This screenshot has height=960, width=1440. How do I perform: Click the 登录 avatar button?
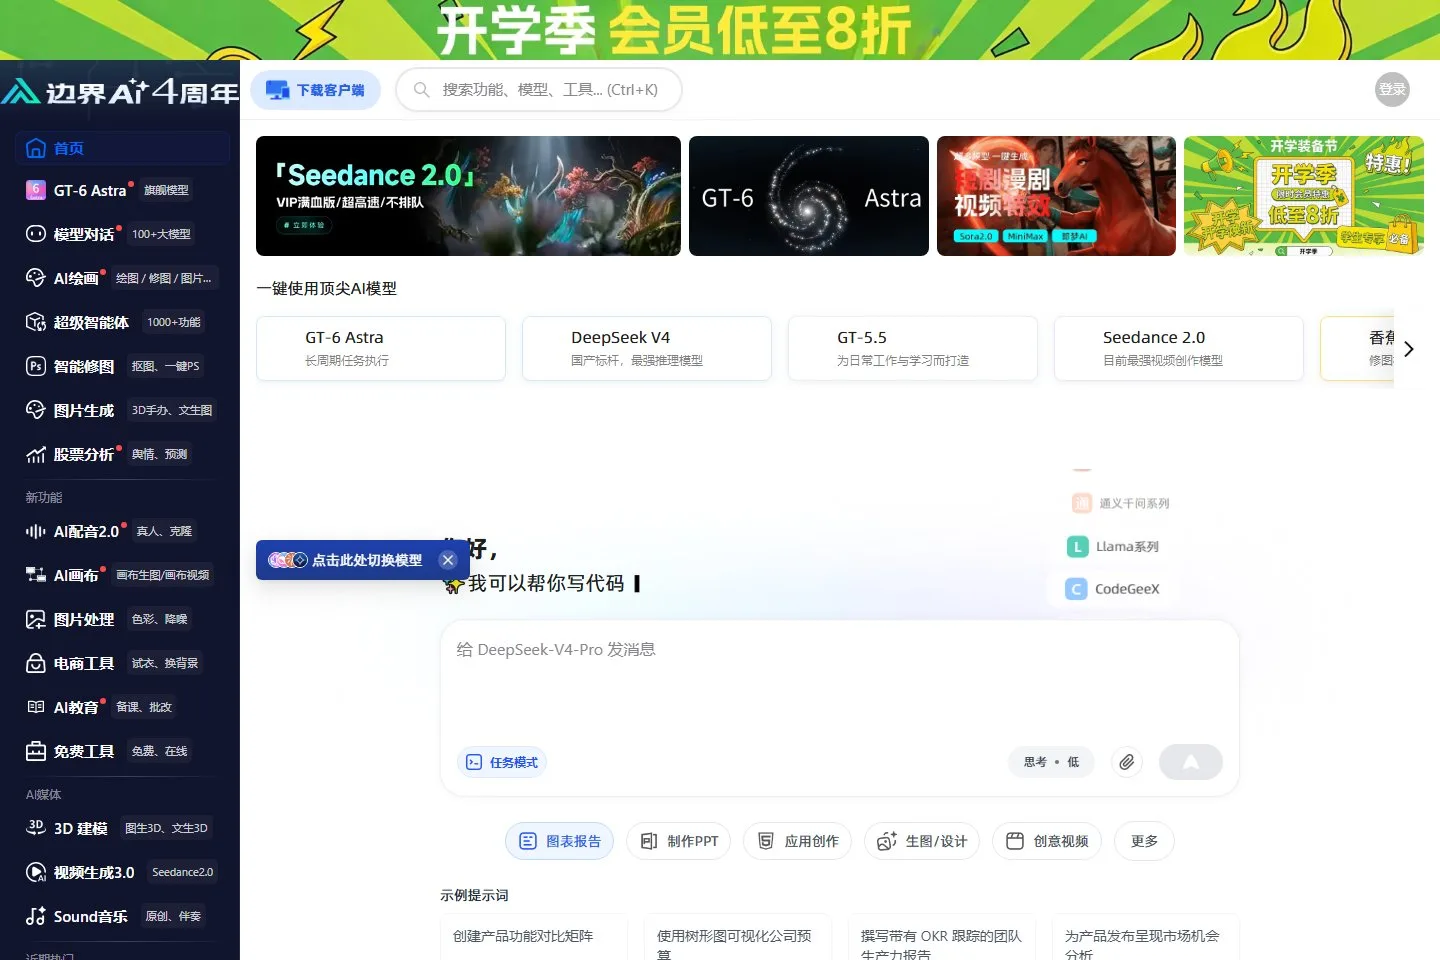point(1392,90)
